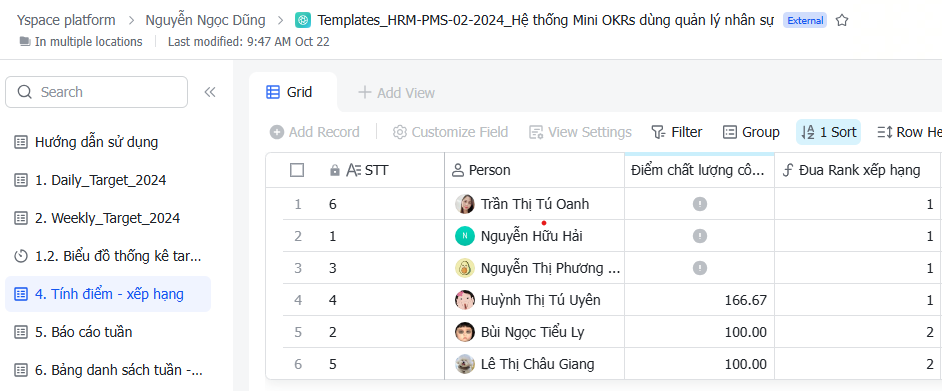This screenshot has width=942, height=391.
Task: Click Nguyễn Hữu Hải green avatar
Action: 465,236
